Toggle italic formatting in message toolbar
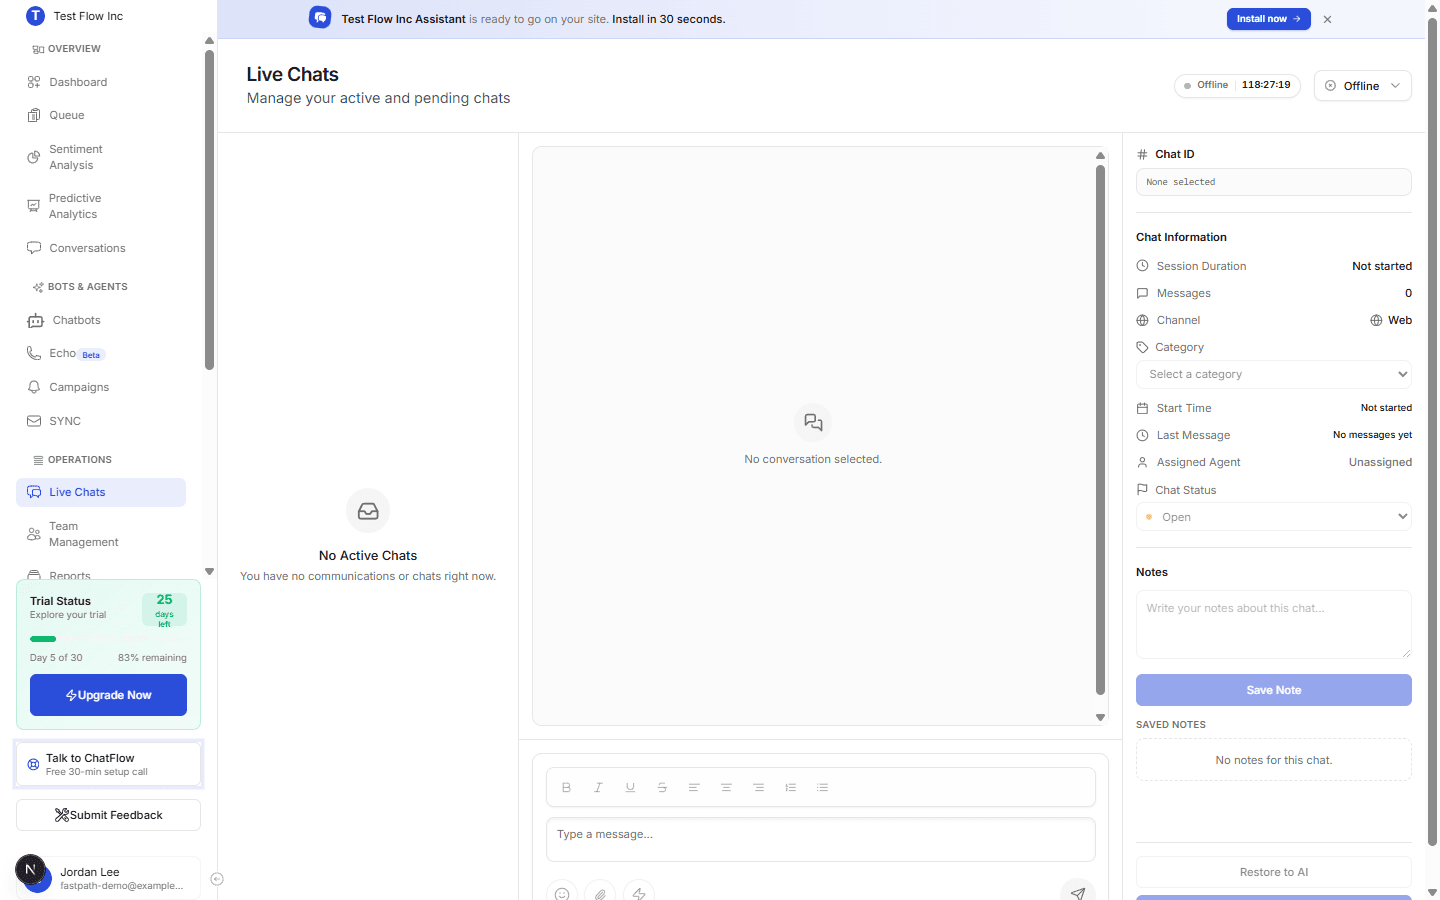This screenshot has height=900, width=1440. point(598,787)
